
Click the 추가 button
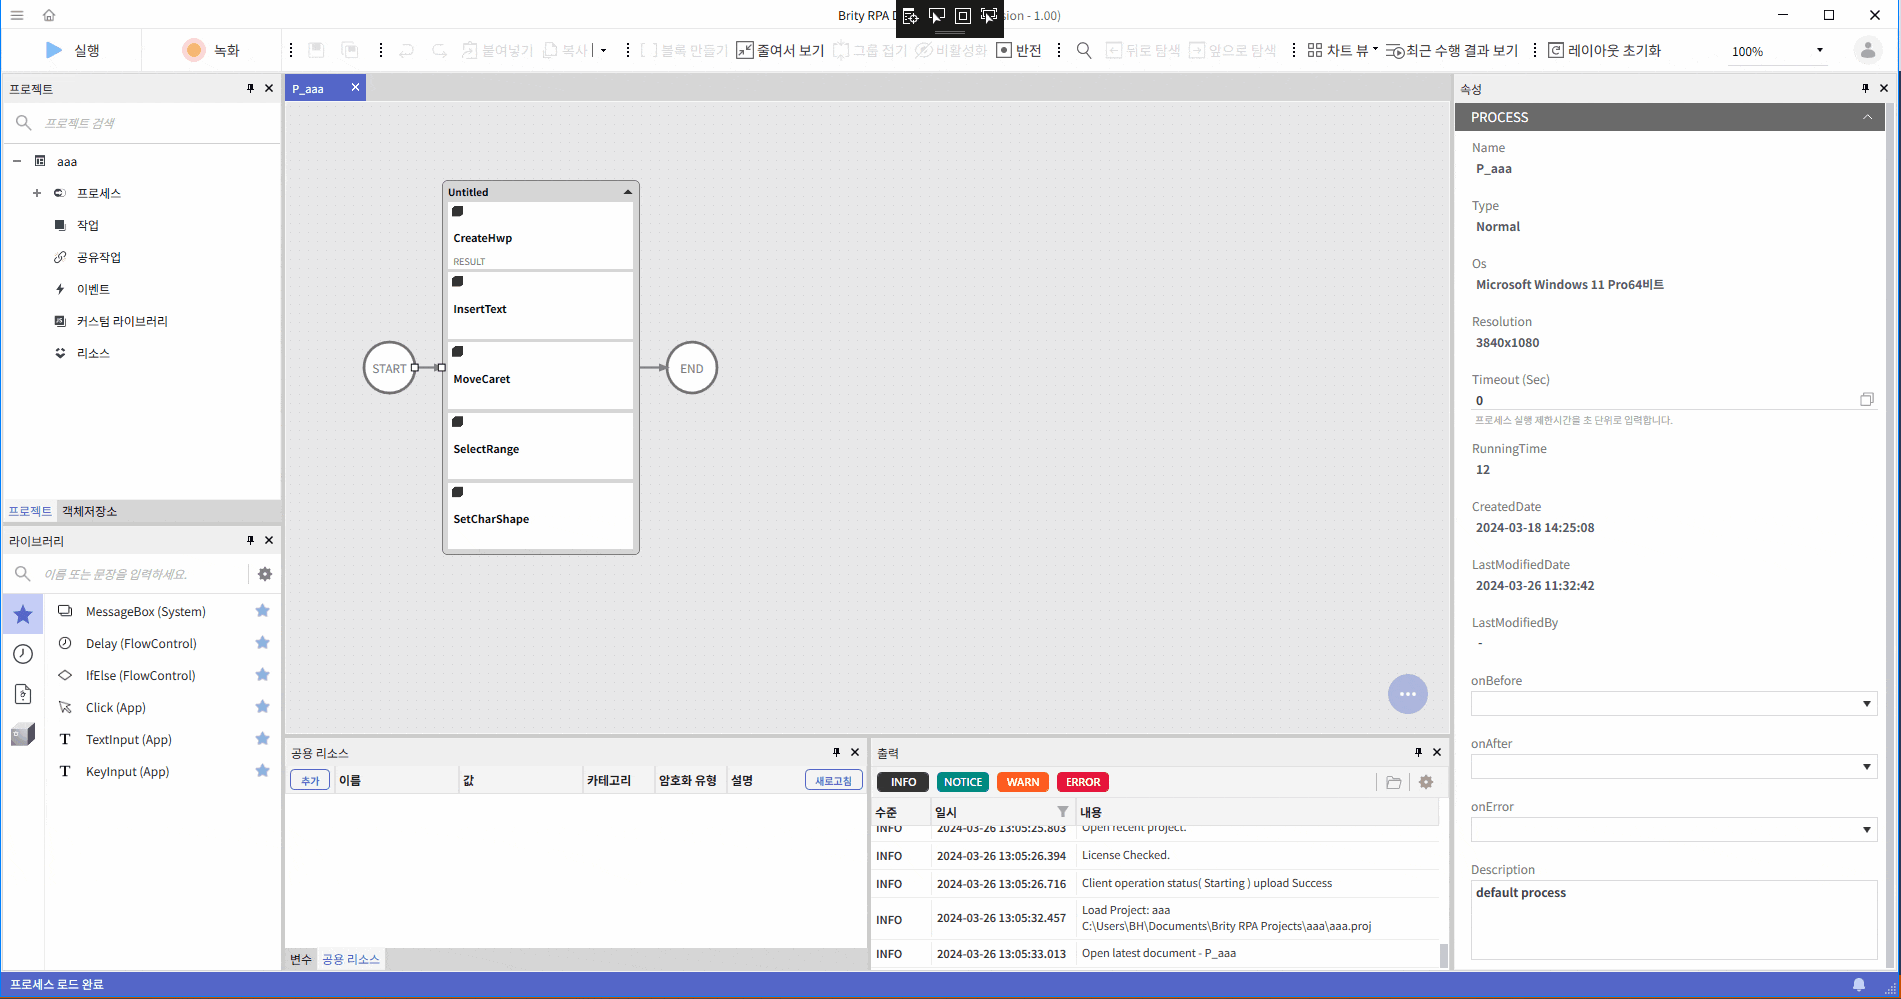click(309, 780)
